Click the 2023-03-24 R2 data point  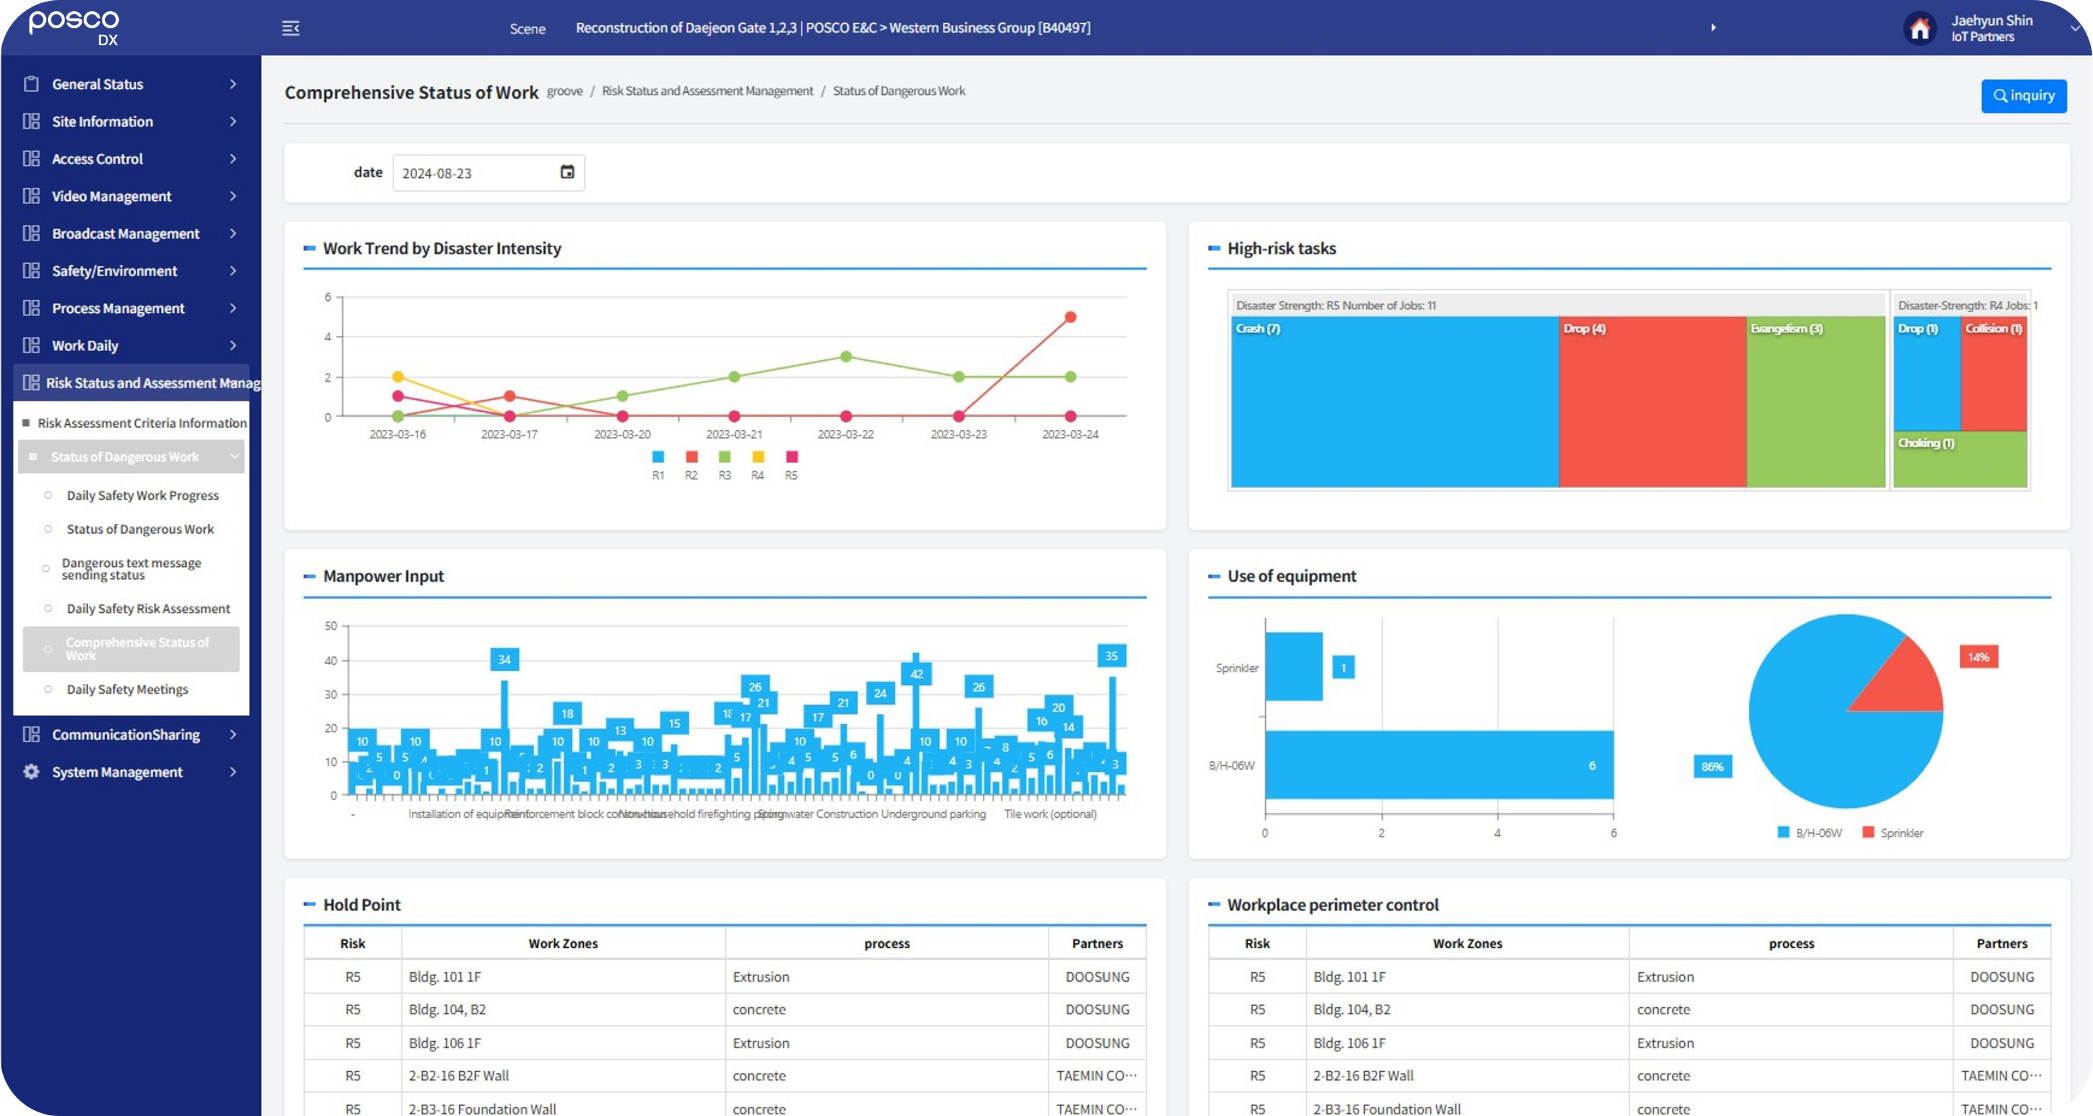(x=1070, y=317)
